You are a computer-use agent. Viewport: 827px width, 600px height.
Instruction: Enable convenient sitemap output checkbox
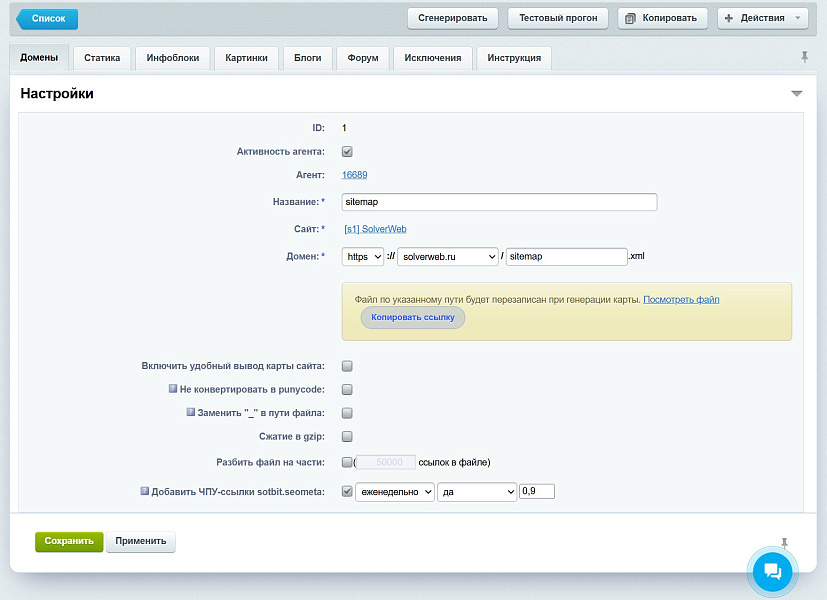point(347,366)
